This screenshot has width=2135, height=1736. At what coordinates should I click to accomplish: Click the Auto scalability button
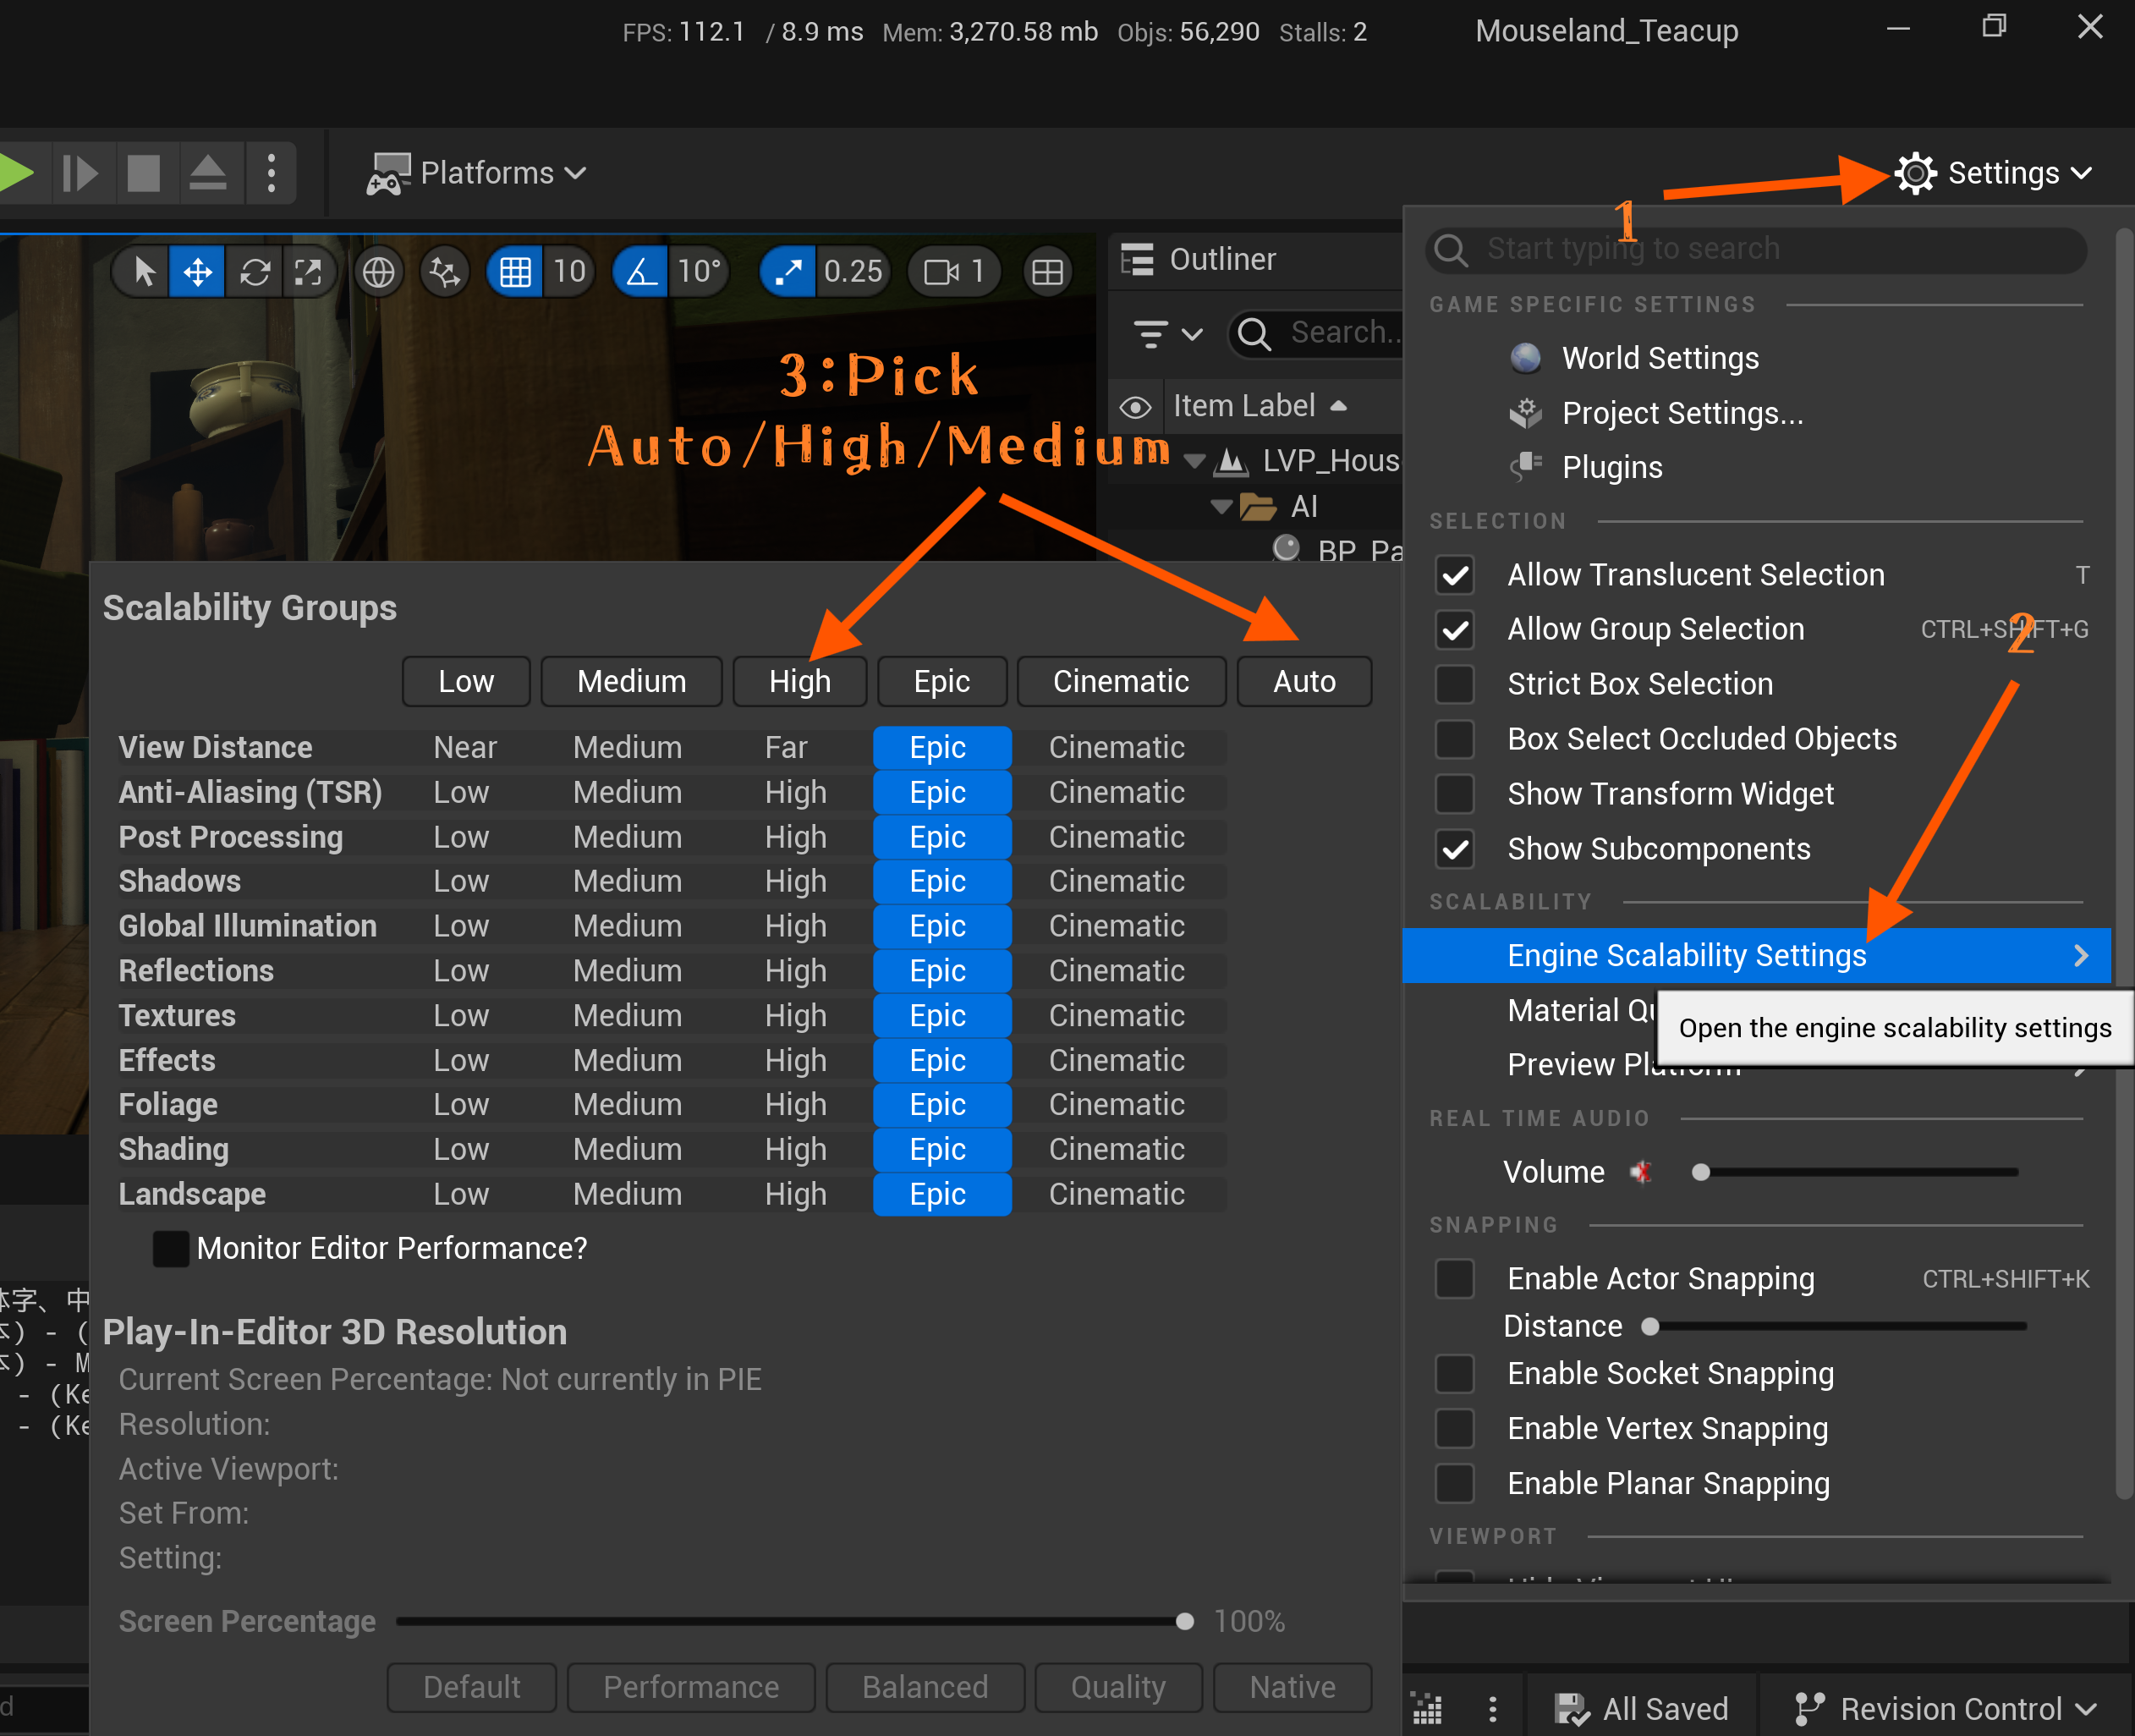click(x=1304, y=682)
